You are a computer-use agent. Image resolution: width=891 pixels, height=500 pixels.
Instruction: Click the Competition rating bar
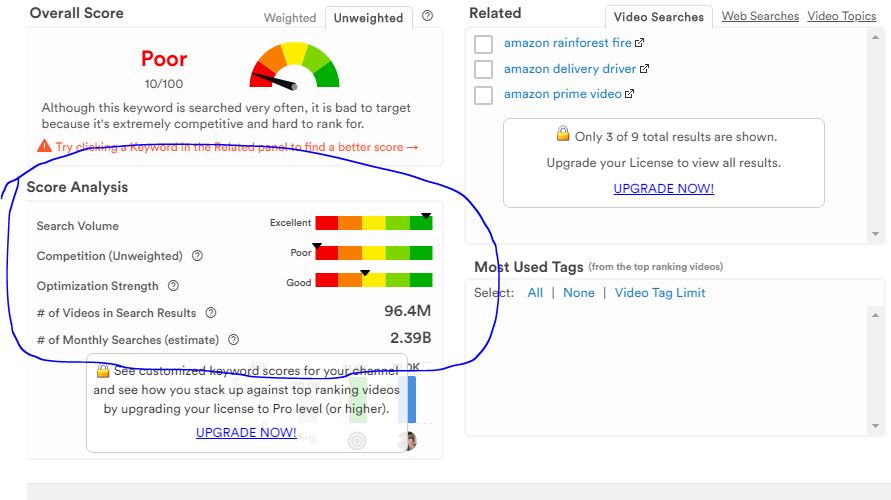pos(374,253)
